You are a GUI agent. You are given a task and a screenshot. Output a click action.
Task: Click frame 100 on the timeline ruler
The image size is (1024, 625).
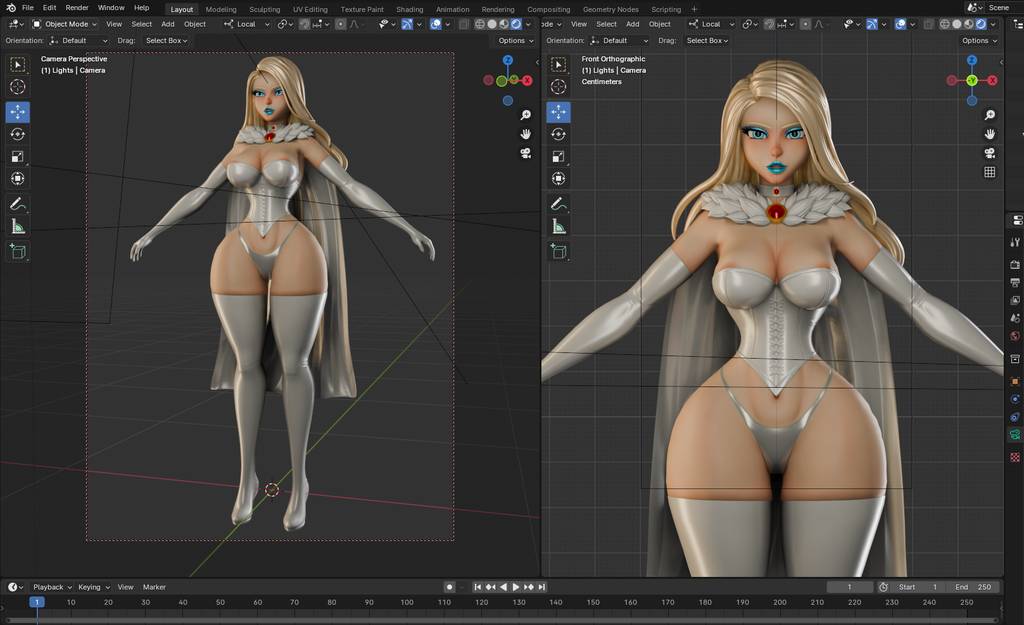click(406, 602)
